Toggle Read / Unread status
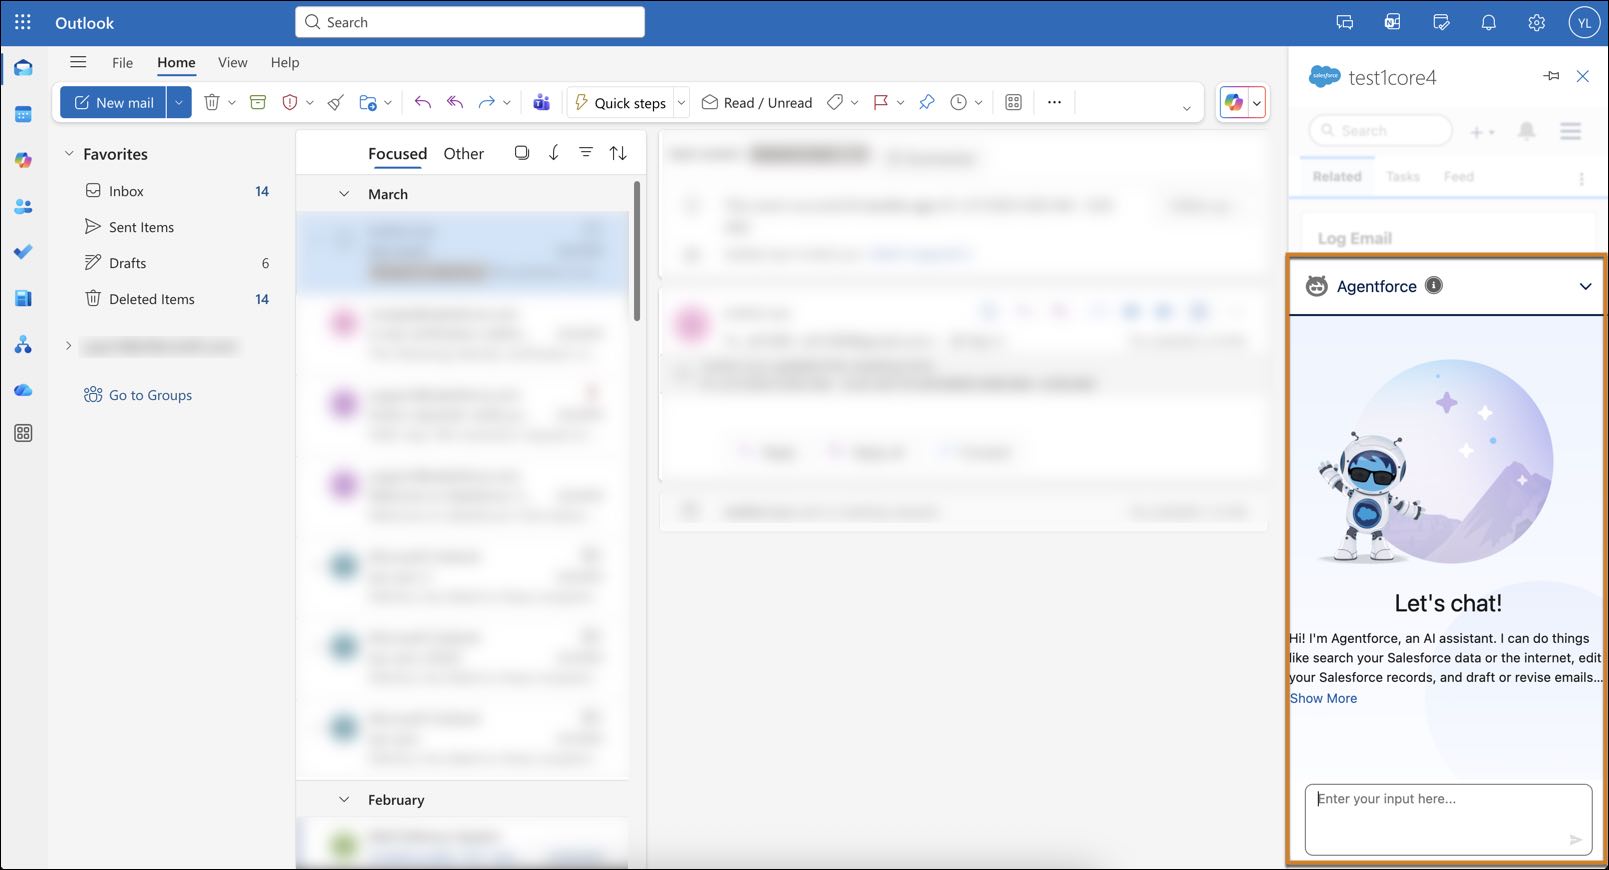Viewport: 1609px width, 870px height. click(x=757, y=102)
